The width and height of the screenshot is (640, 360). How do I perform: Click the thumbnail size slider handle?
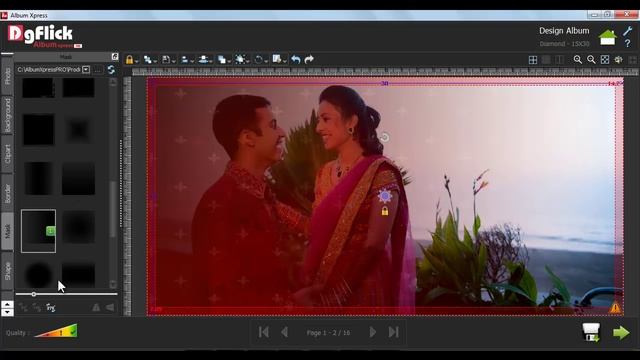(34, 294)
